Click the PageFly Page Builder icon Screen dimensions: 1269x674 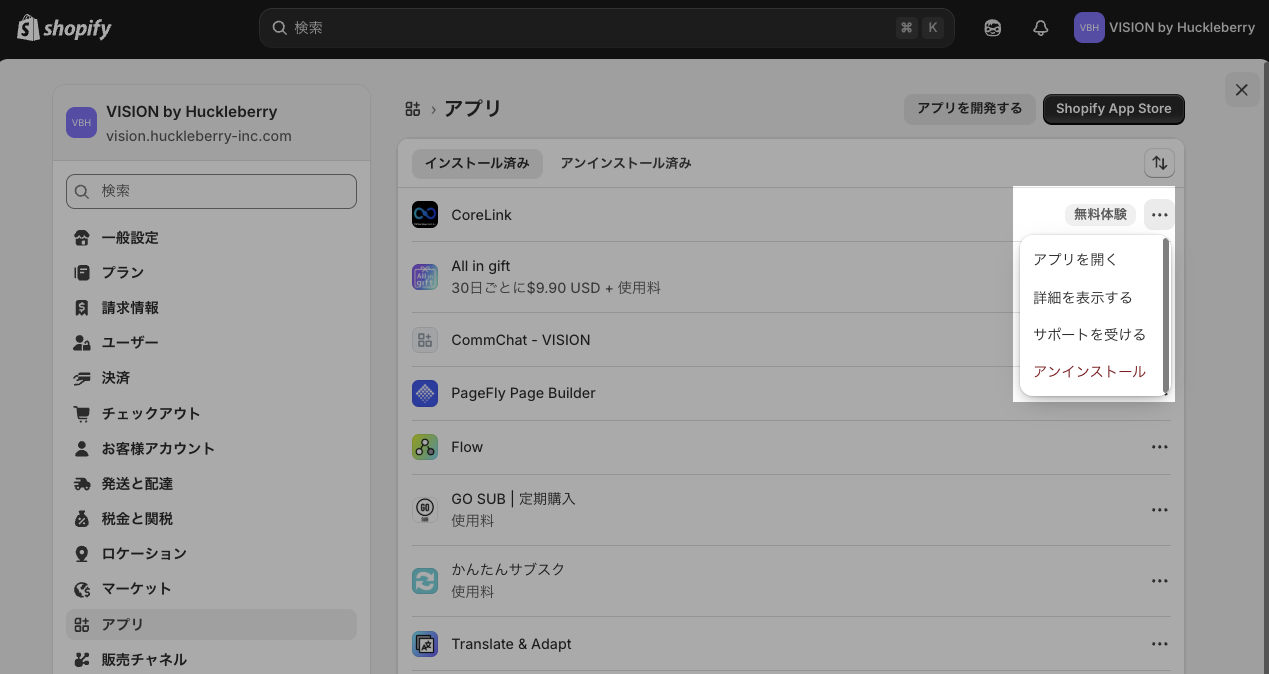point(425,393)
